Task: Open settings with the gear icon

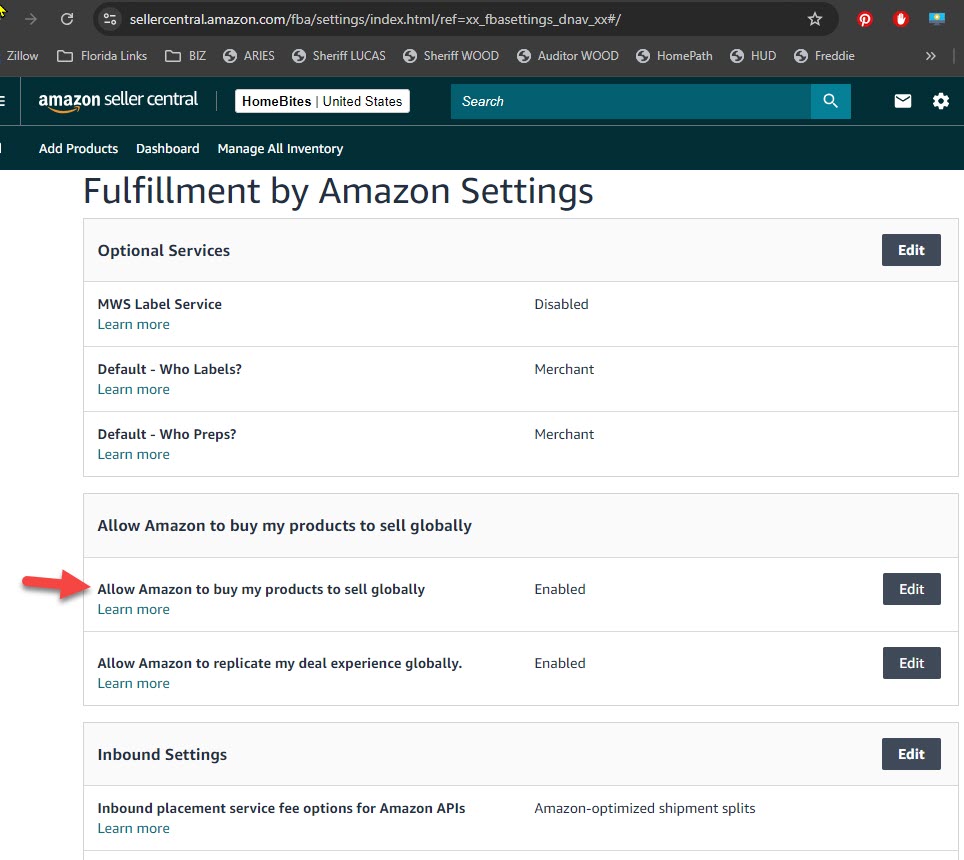Action: pos(941,101)
